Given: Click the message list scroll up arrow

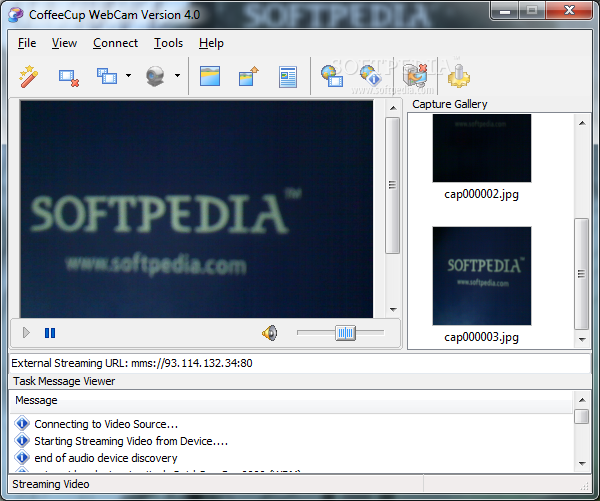Looking at the screenshot, I should (582, 400).
